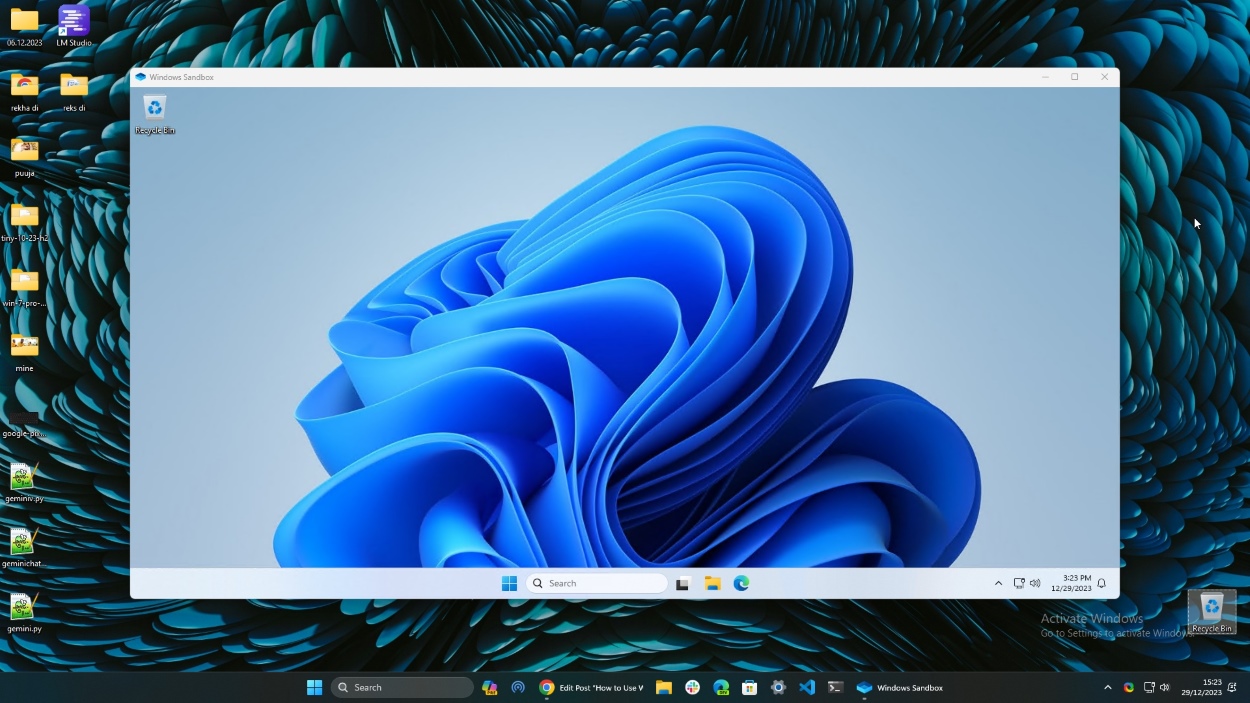1250x703 pixels.
Task: Open Visual Studio Code from the host taskbar
Action: [x=807, y=687]
